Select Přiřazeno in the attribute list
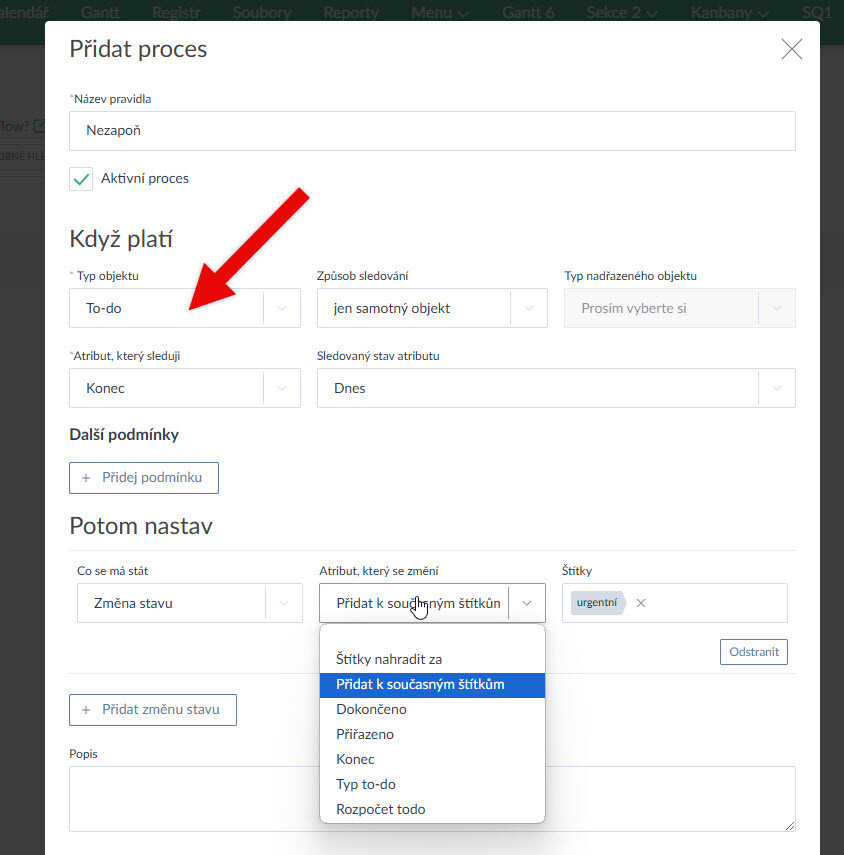844x855 pixels. coord(365,735)
